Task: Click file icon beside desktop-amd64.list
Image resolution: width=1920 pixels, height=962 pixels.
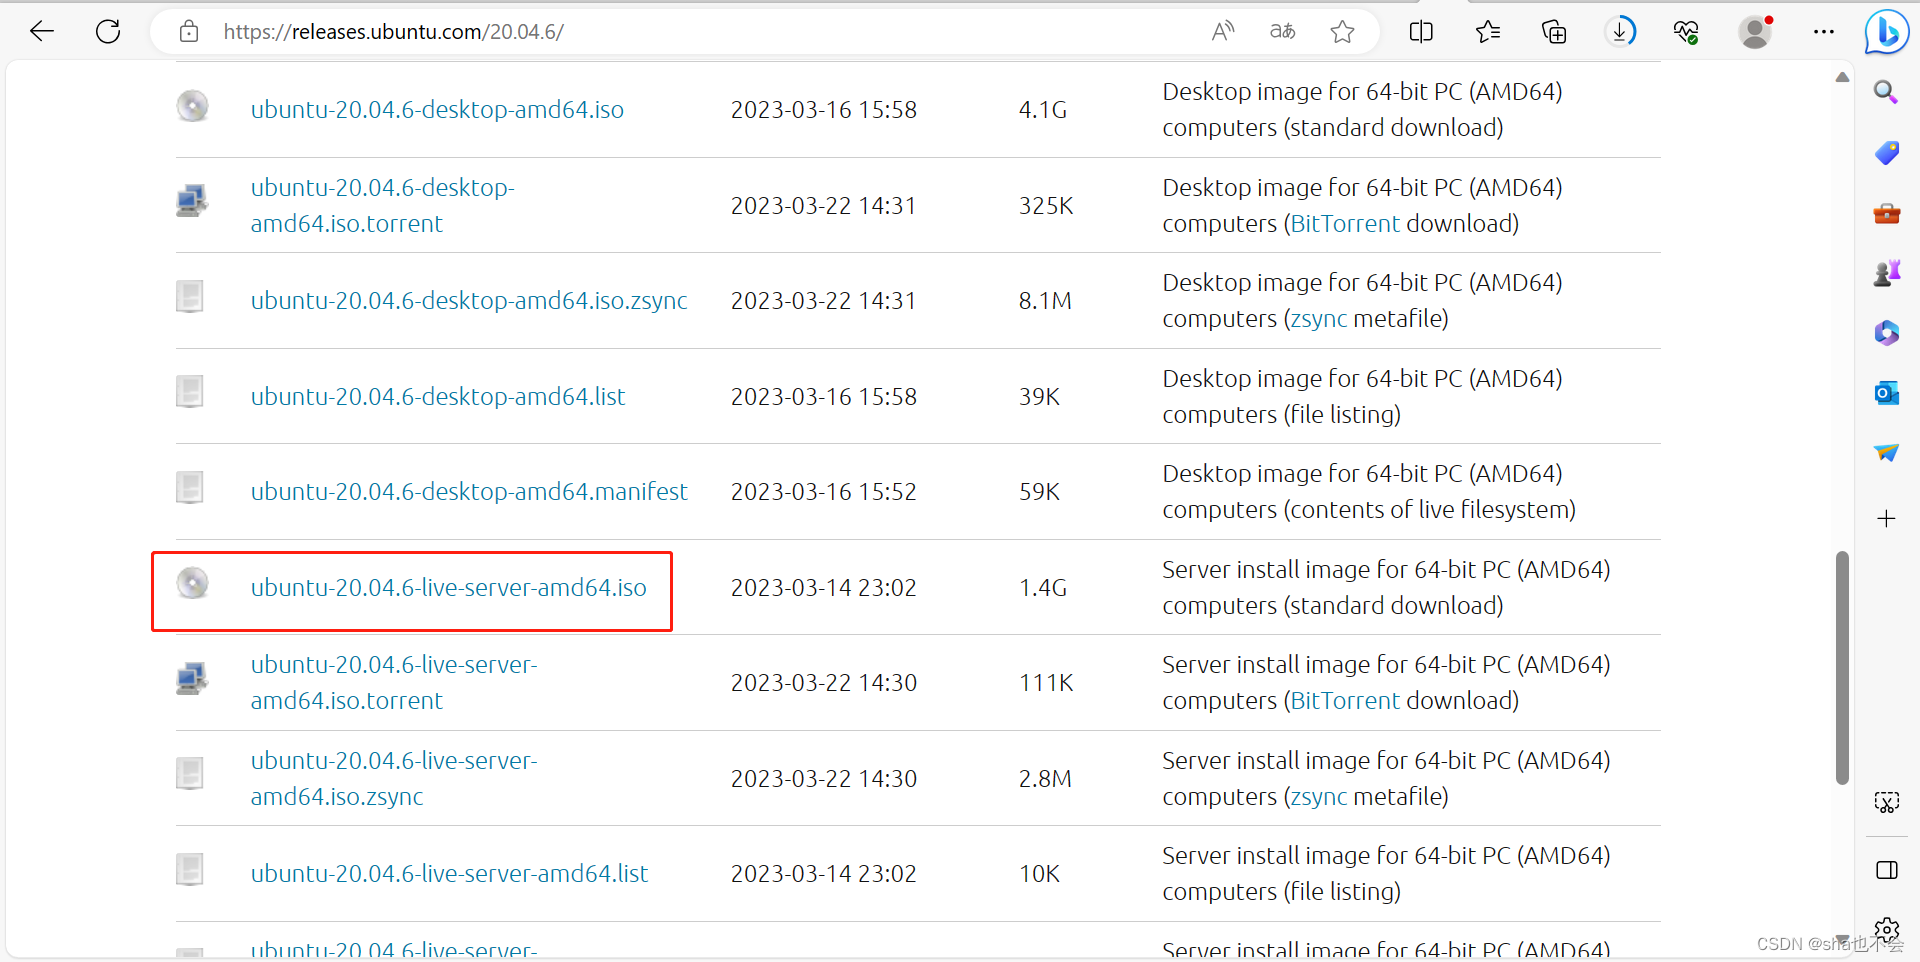Action: pos(190,392)
